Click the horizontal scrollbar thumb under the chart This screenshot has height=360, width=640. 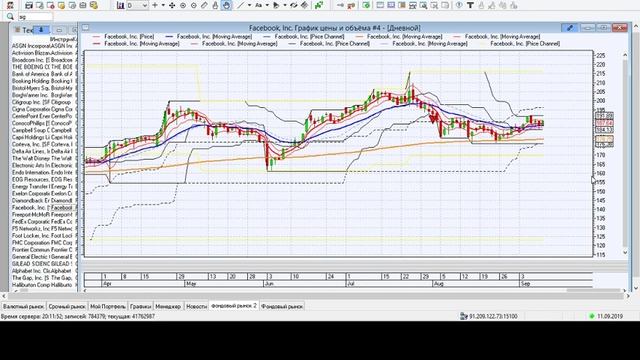[594, 290]
